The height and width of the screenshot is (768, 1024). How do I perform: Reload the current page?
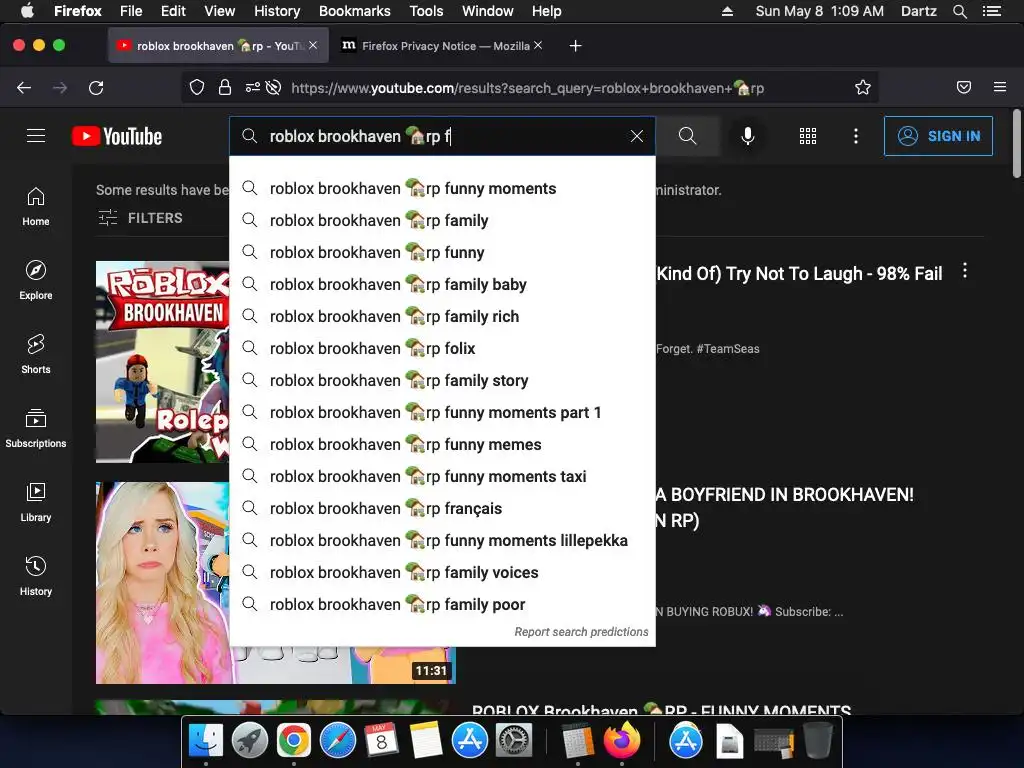tap(96, 88)
